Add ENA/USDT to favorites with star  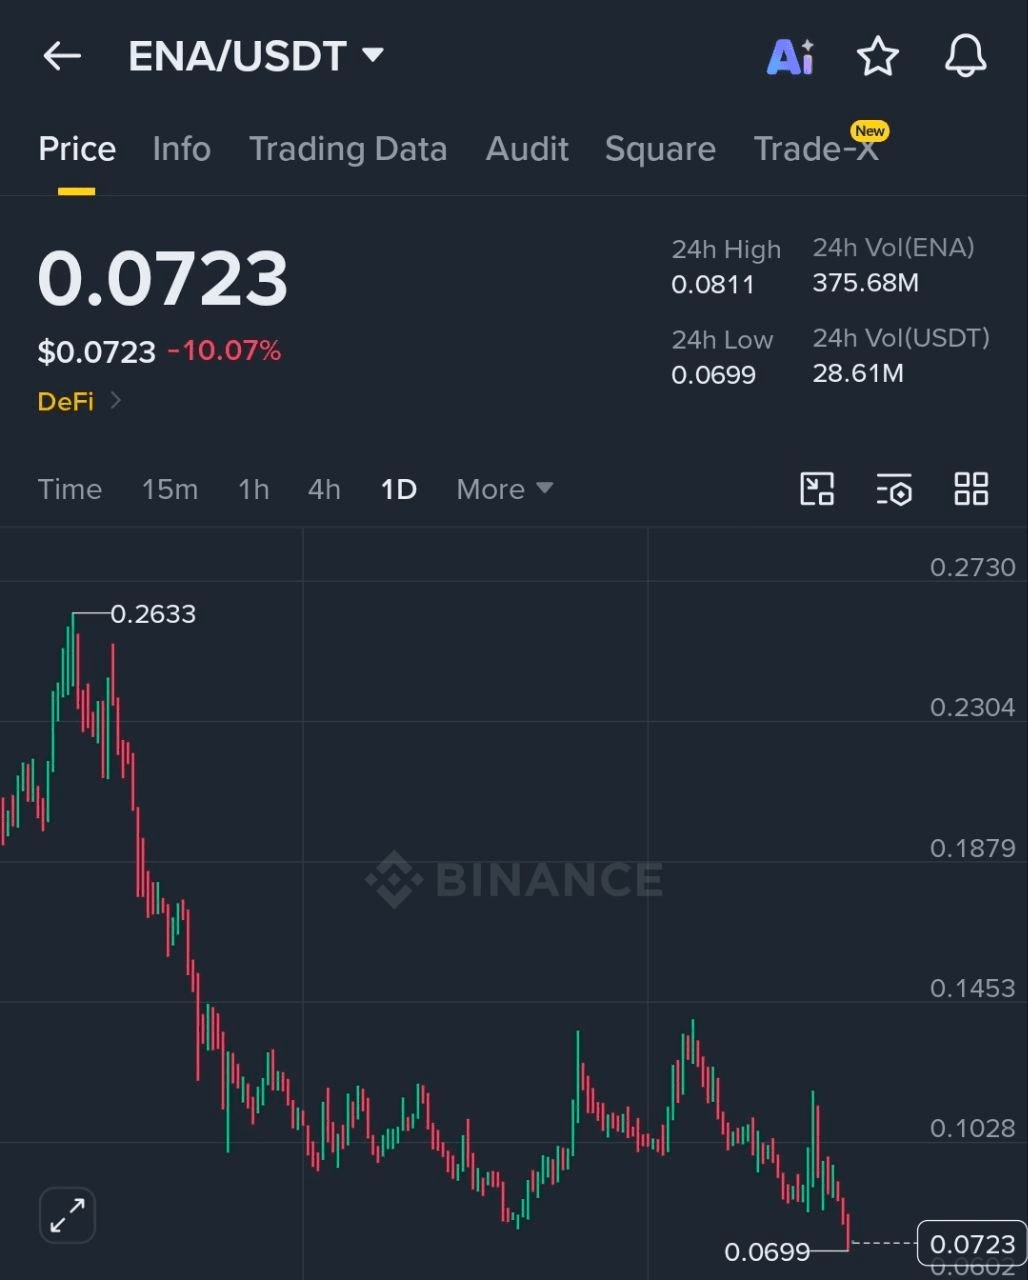tap(878, 56)
